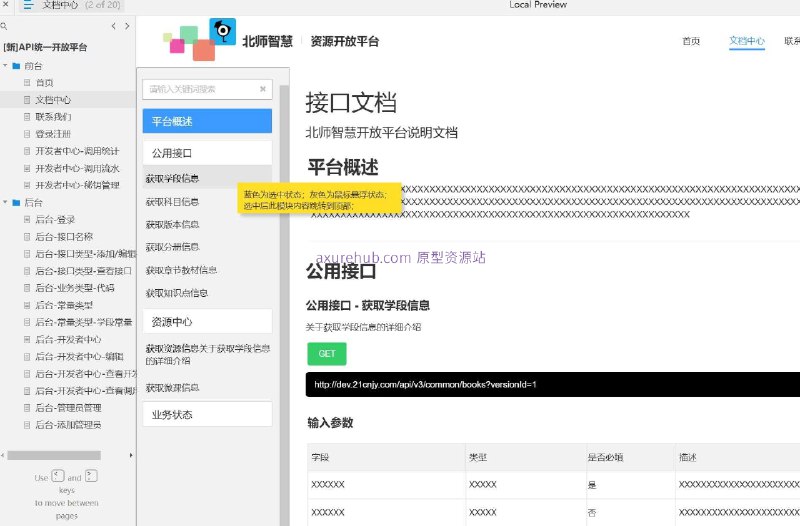Open the Axure sitemap hamburger menu icon

tap(28, 5)
